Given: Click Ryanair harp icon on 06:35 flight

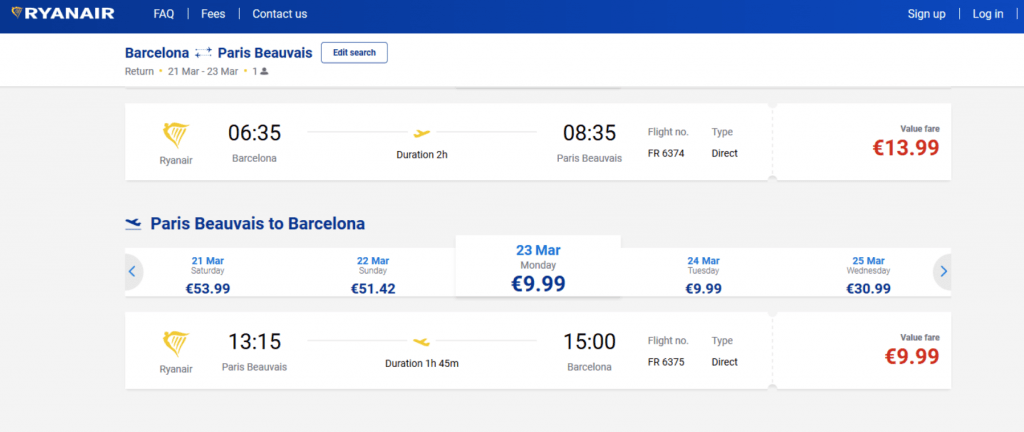Looking at the screenshot, I should [175, 136].
